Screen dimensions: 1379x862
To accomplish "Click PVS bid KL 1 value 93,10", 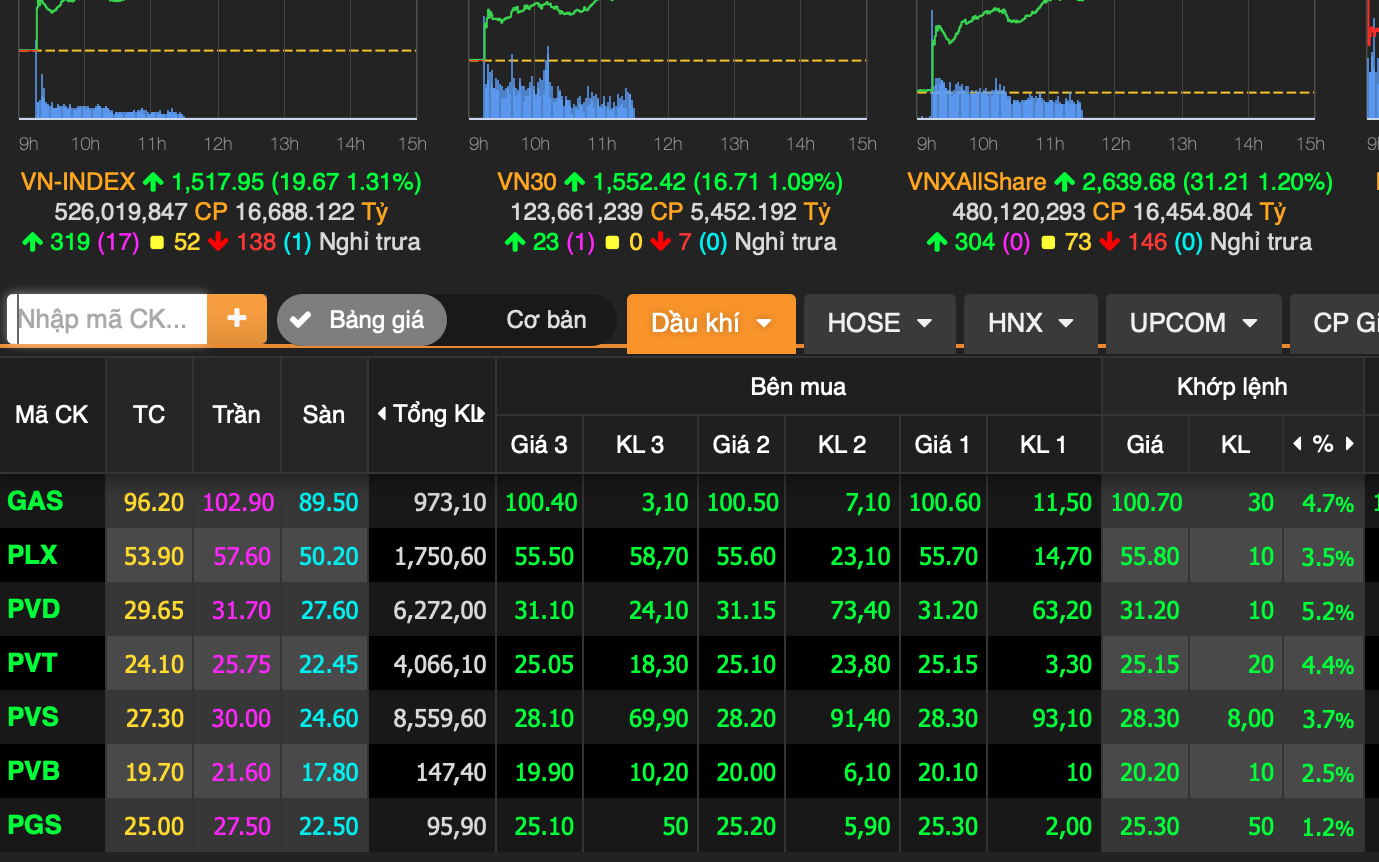I will [1062, 718].
